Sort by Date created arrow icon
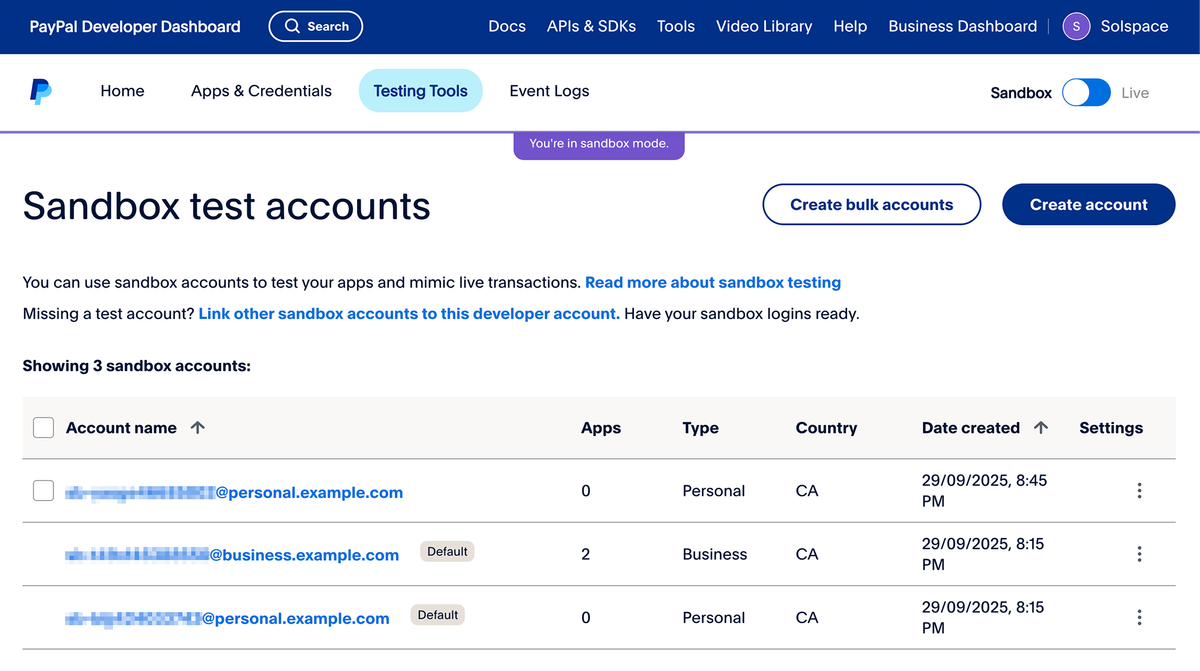The width and height of the screenshot is (1200, 671). [x=1041, y=428]
